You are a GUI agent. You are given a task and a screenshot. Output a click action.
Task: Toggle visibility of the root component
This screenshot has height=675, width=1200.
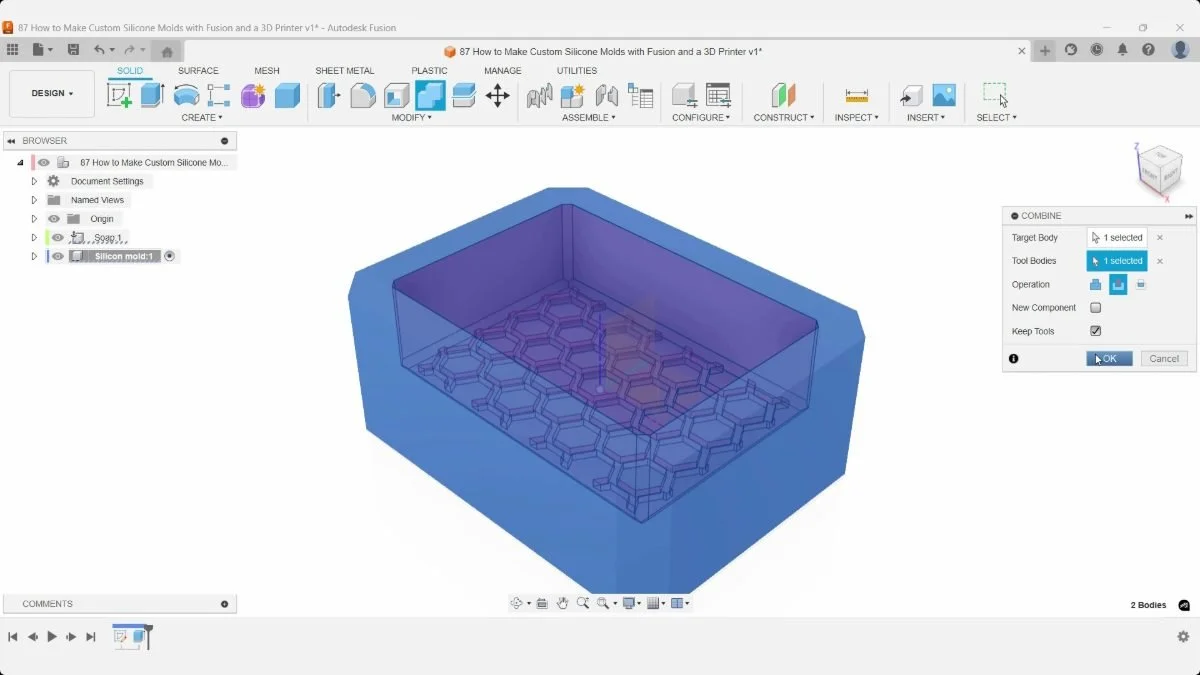tap(44, 162)
